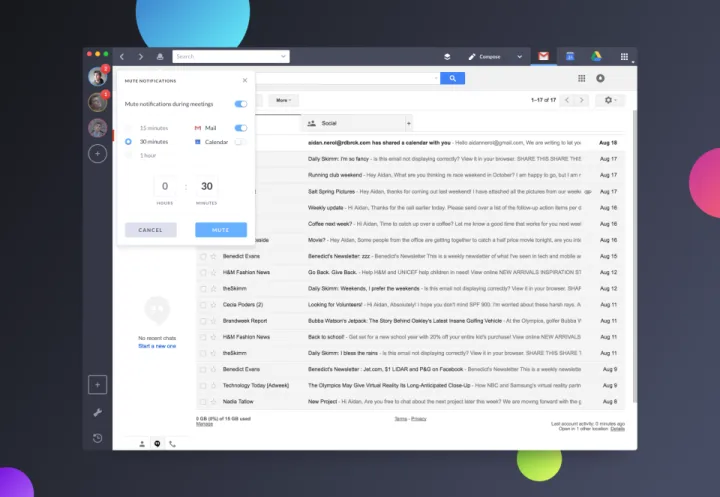The width and height of the screenshot is (720, 497).
Task: Switch to the Gmail app tab
Action: 544,56
